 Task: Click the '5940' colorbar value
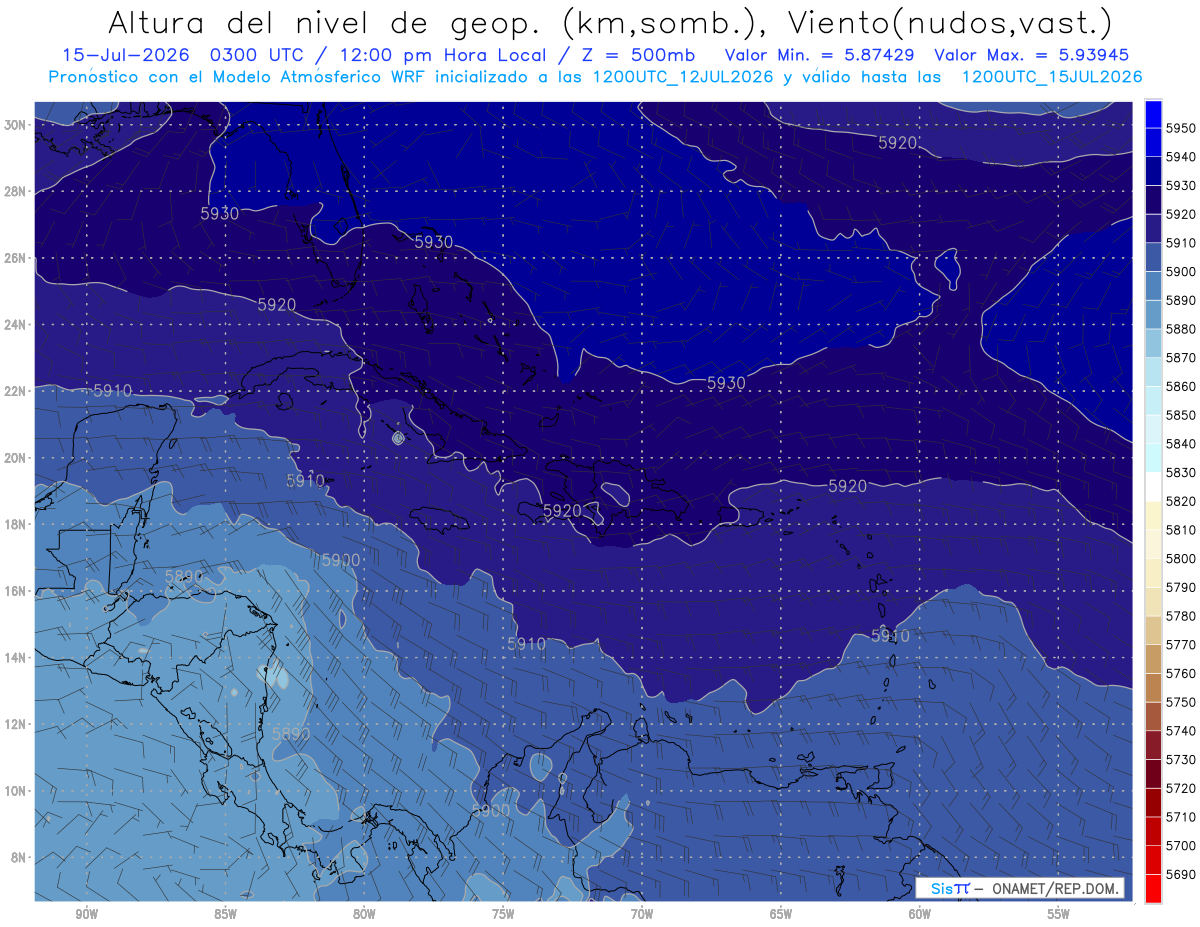(x=1181, y=157)
